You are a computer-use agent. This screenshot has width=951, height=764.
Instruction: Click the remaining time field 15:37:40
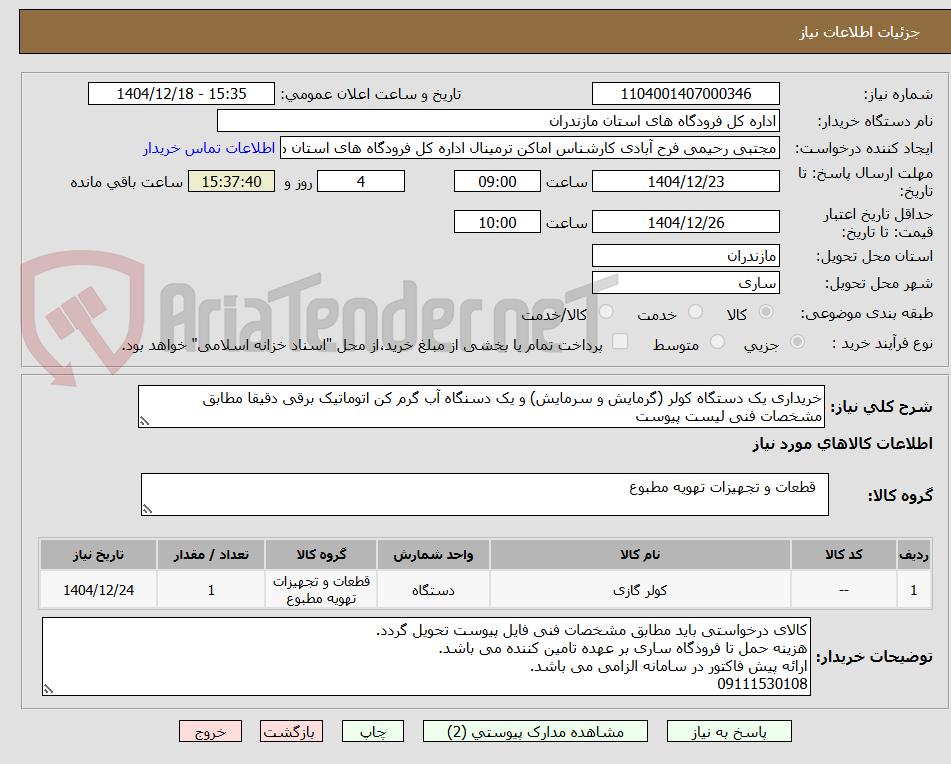click(x=231, y=181)
